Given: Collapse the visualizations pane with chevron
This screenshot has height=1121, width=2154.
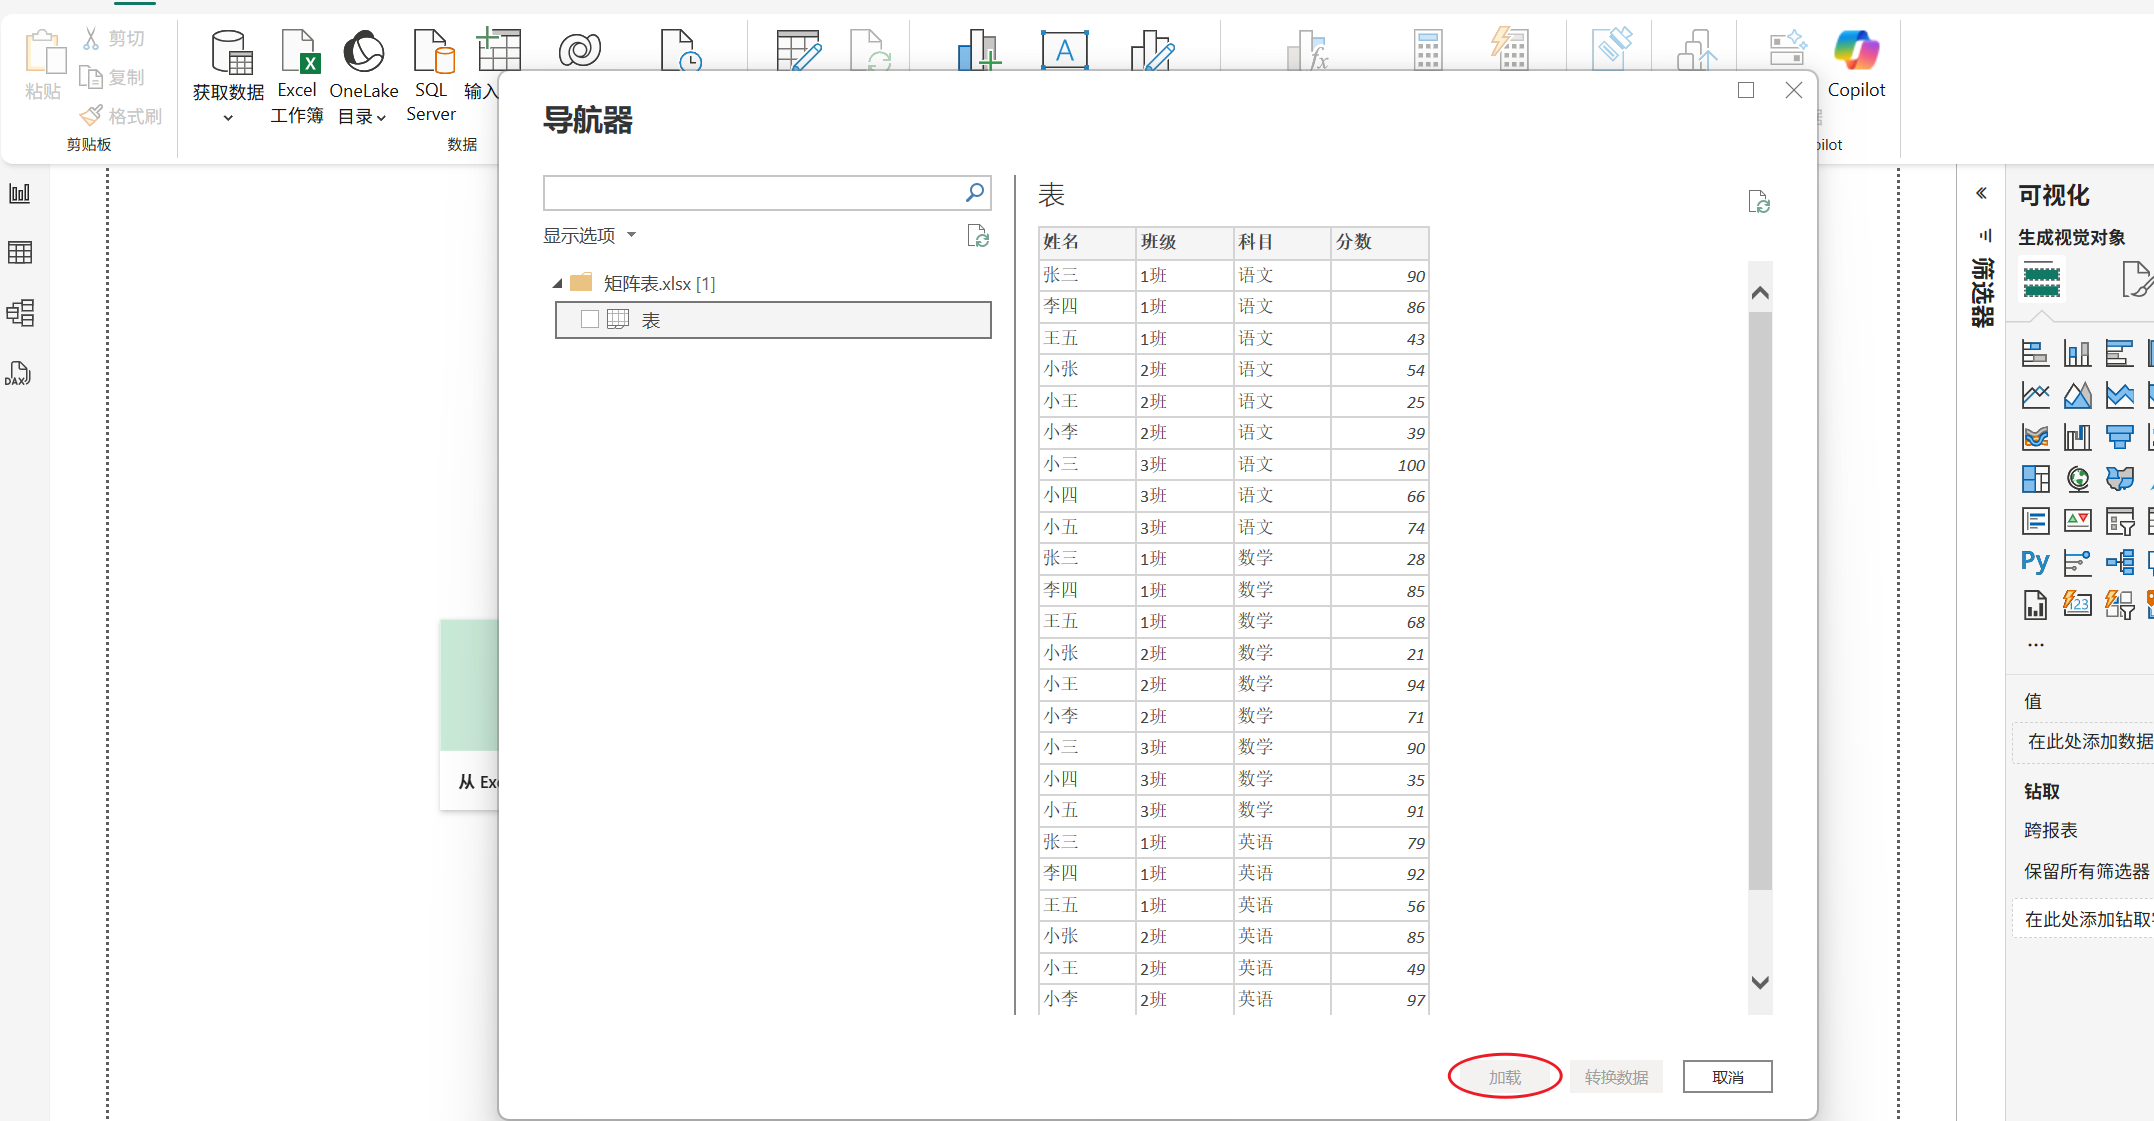Looking at the screenshot, I should tap(1981, 193).
